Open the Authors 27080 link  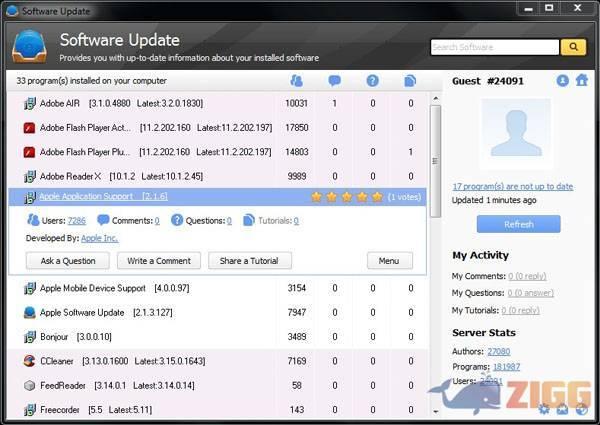click(x=499, y=352)
